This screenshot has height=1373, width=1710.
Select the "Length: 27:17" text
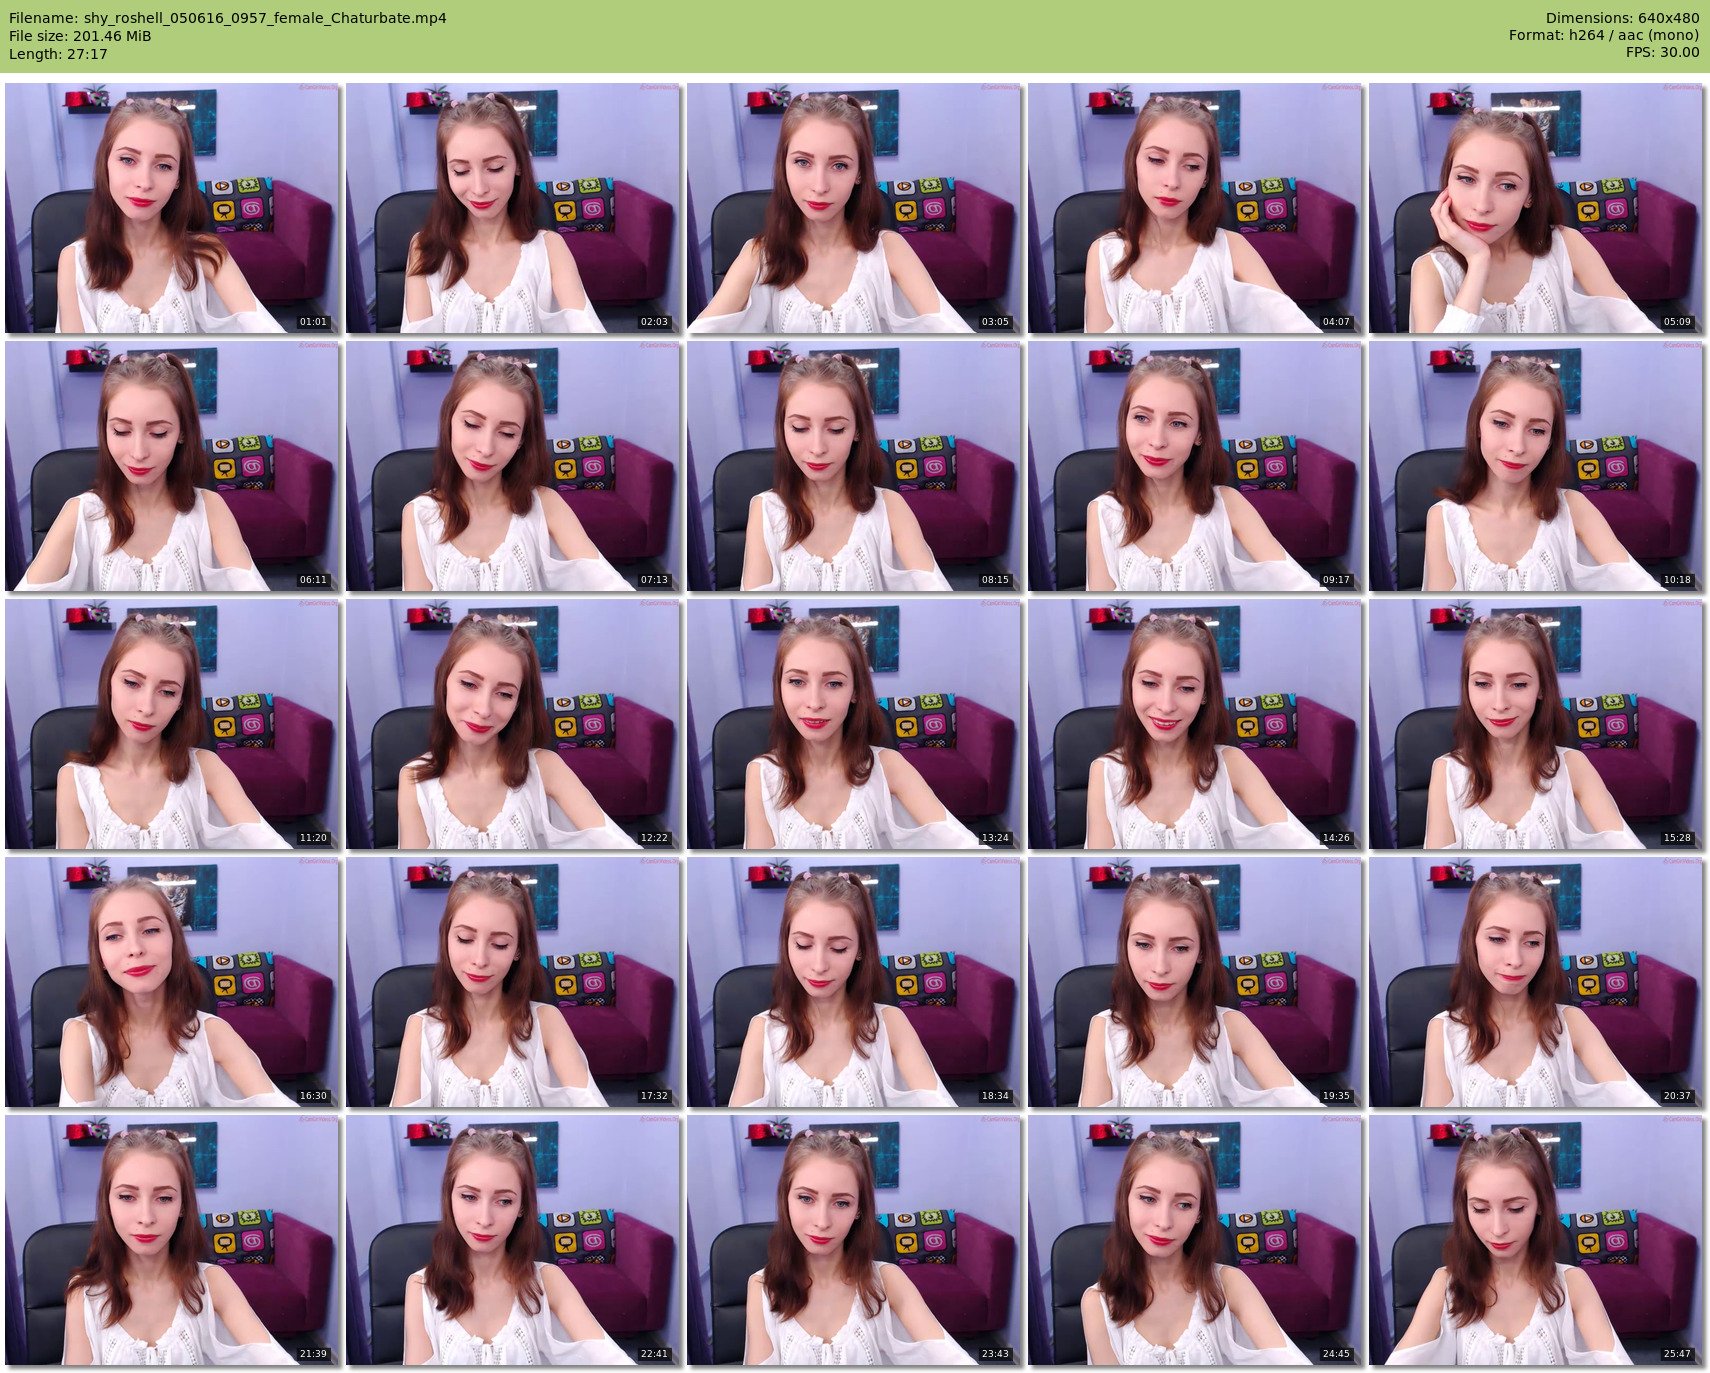coord(58,54)
